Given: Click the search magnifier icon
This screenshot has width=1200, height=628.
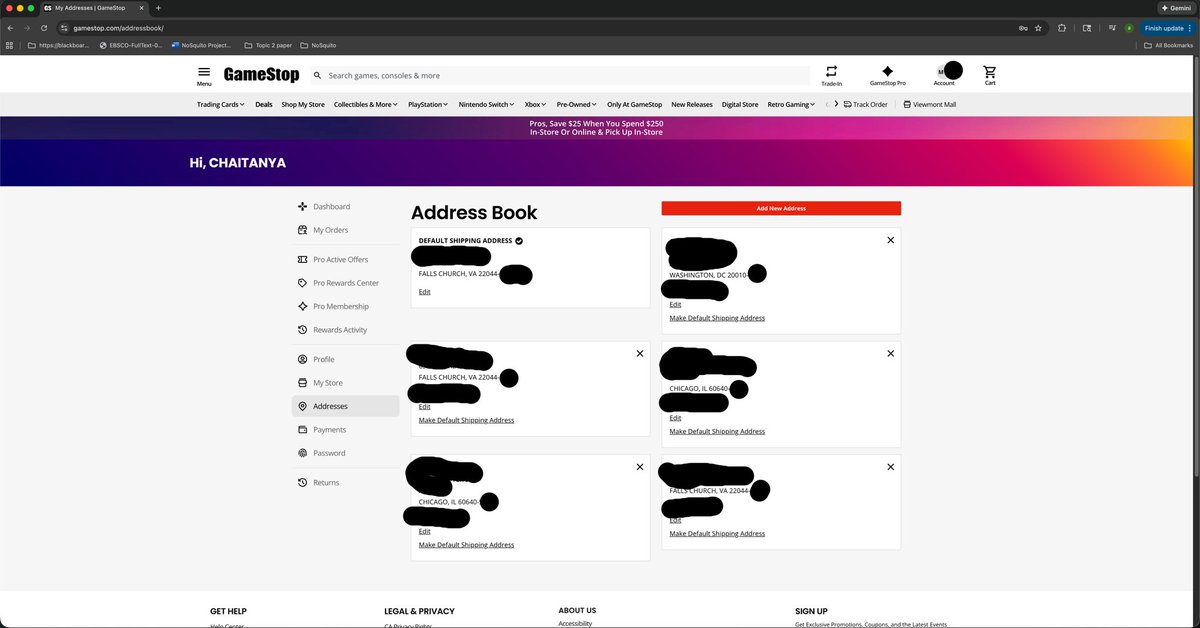Looking at the screenshot, I should [317, 75].
